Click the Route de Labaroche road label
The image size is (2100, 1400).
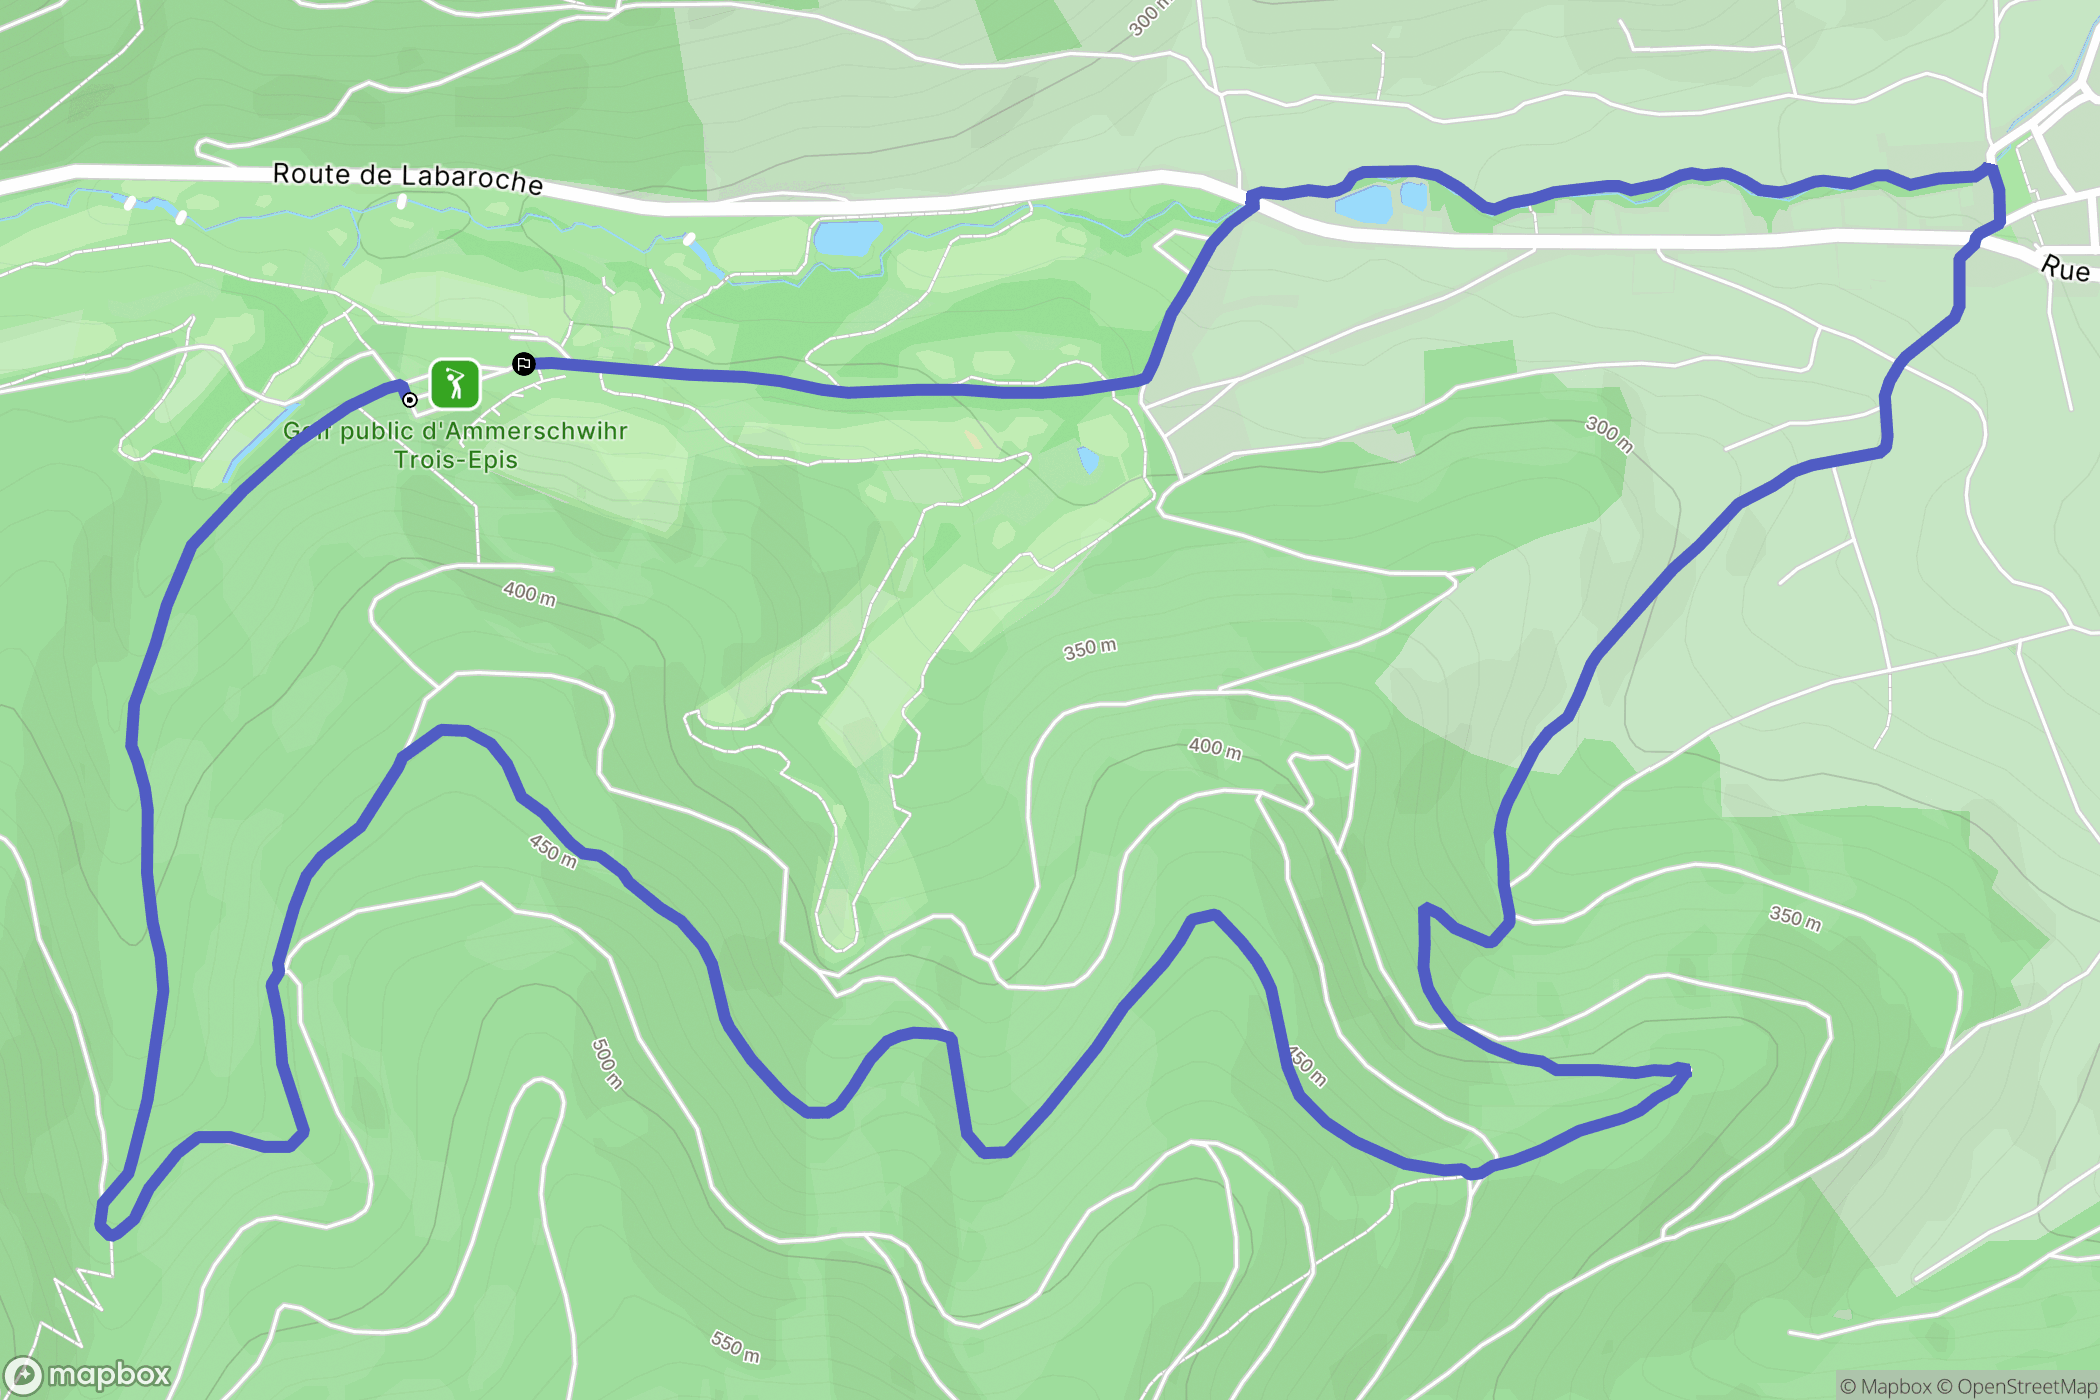pos(408,178)
